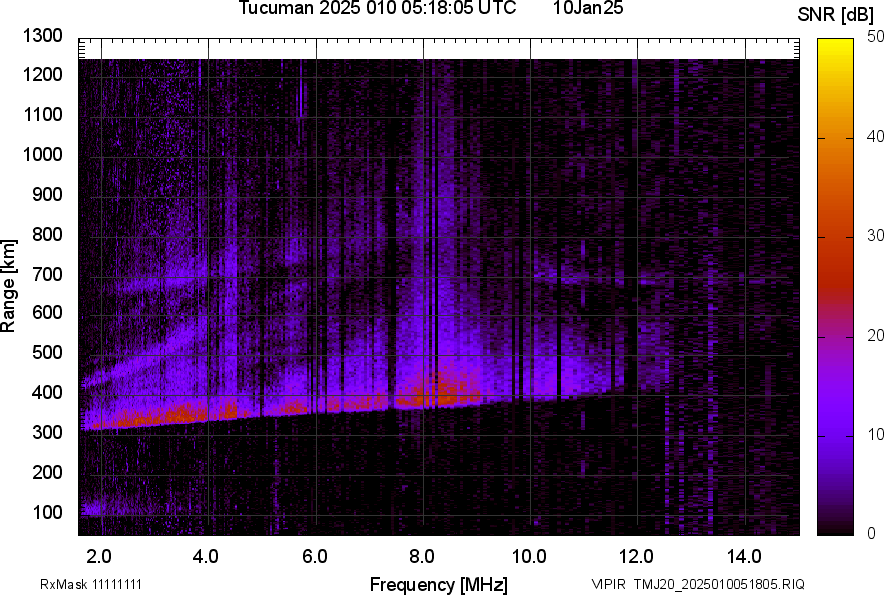The width and height of the screenshot is (884, 595).
Task: Click the 0 label at colorbar bottom
Action: (872, 533)
